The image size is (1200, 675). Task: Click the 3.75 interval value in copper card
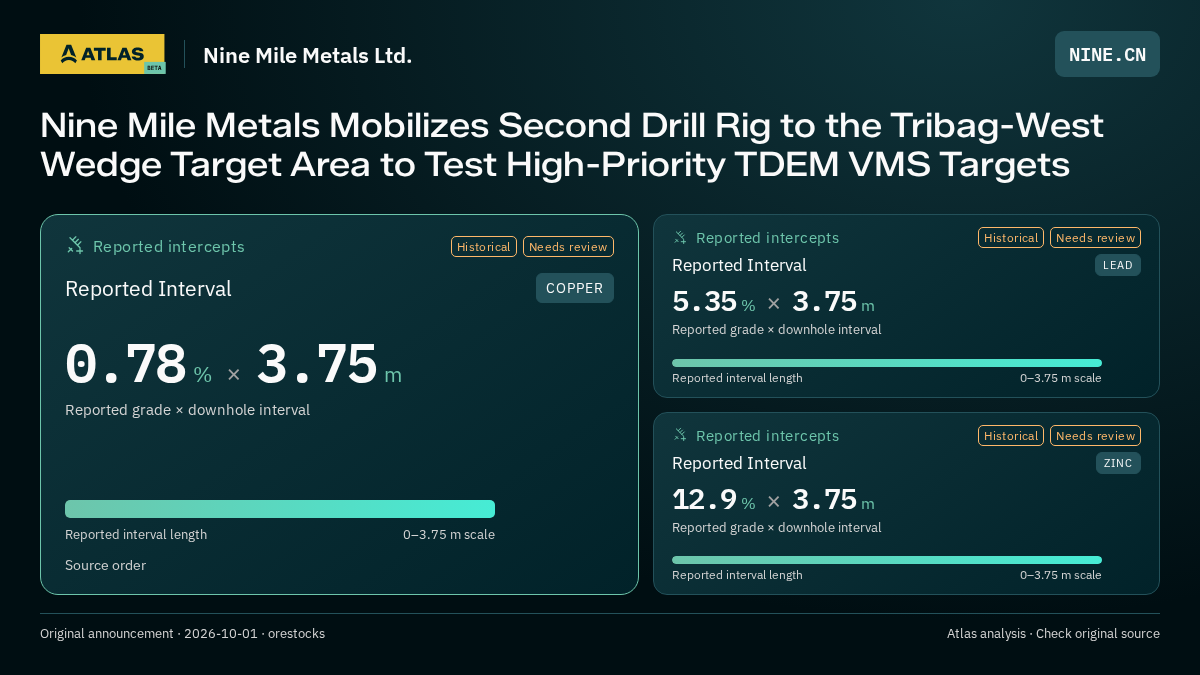point(317,365)
